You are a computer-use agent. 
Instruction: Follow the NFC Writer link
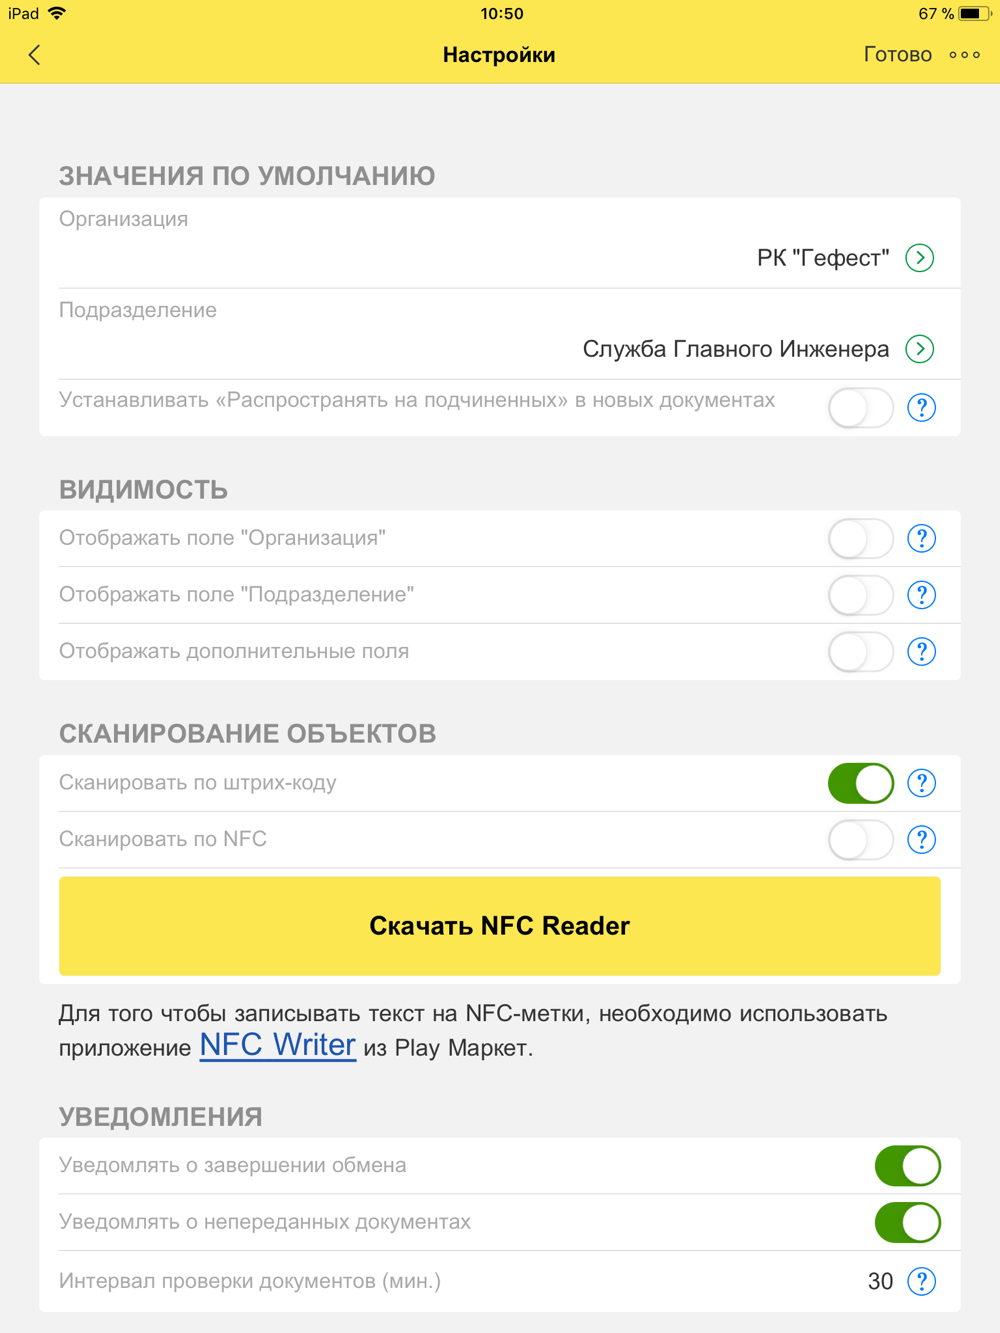(x=278, y=1045)
